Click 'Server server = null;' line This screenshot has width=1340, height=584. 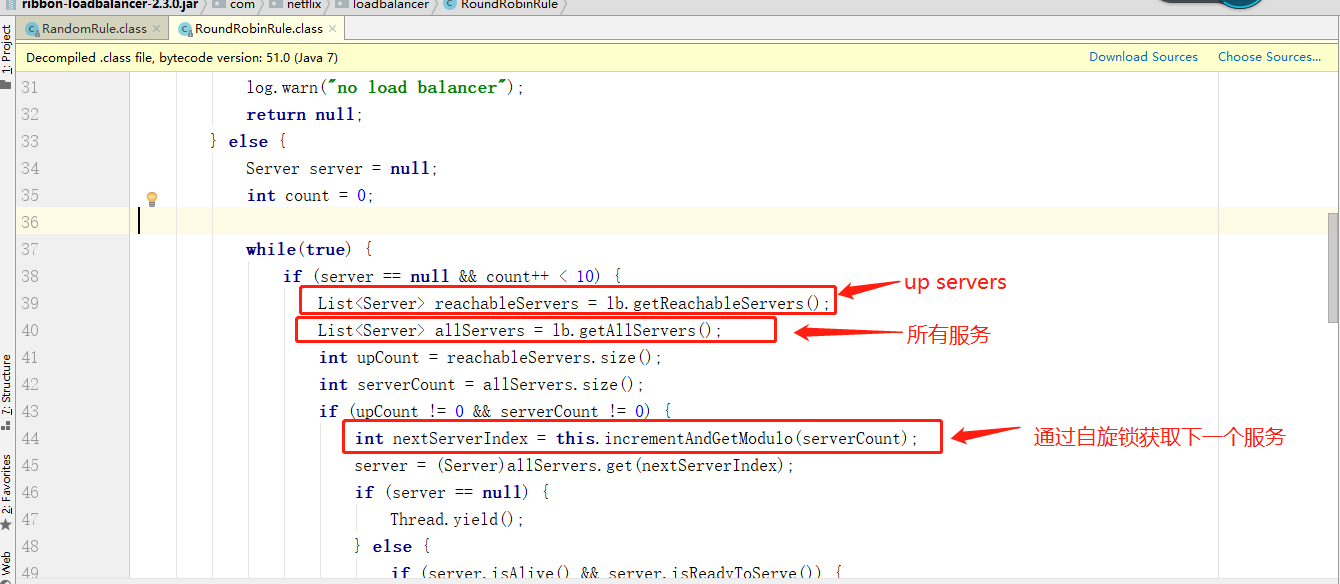(342, 169)
